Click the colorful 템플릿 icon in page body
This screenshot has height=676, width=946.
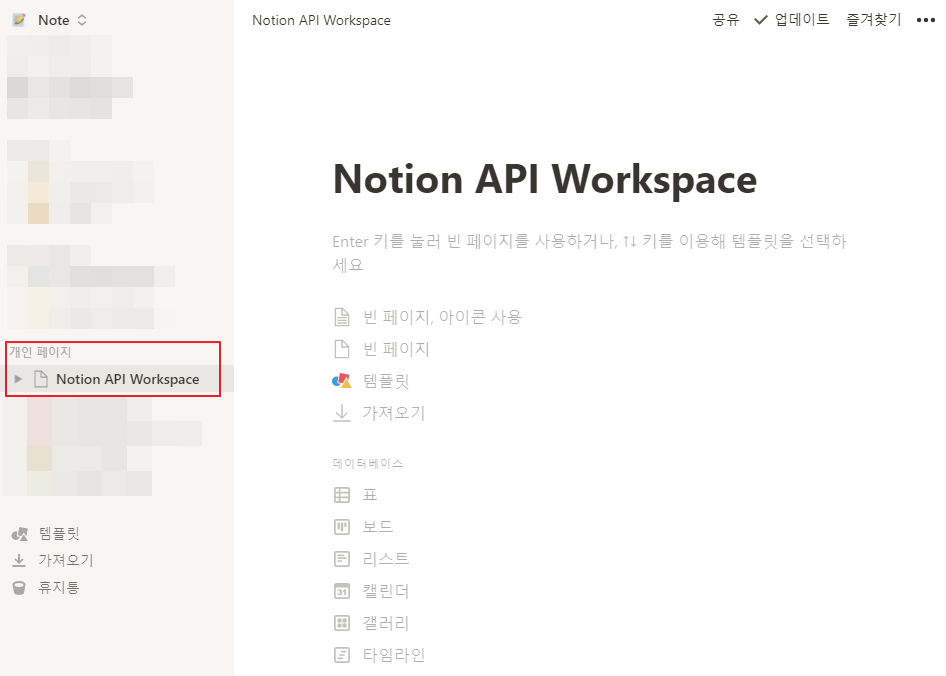click(x=341, y=381)
